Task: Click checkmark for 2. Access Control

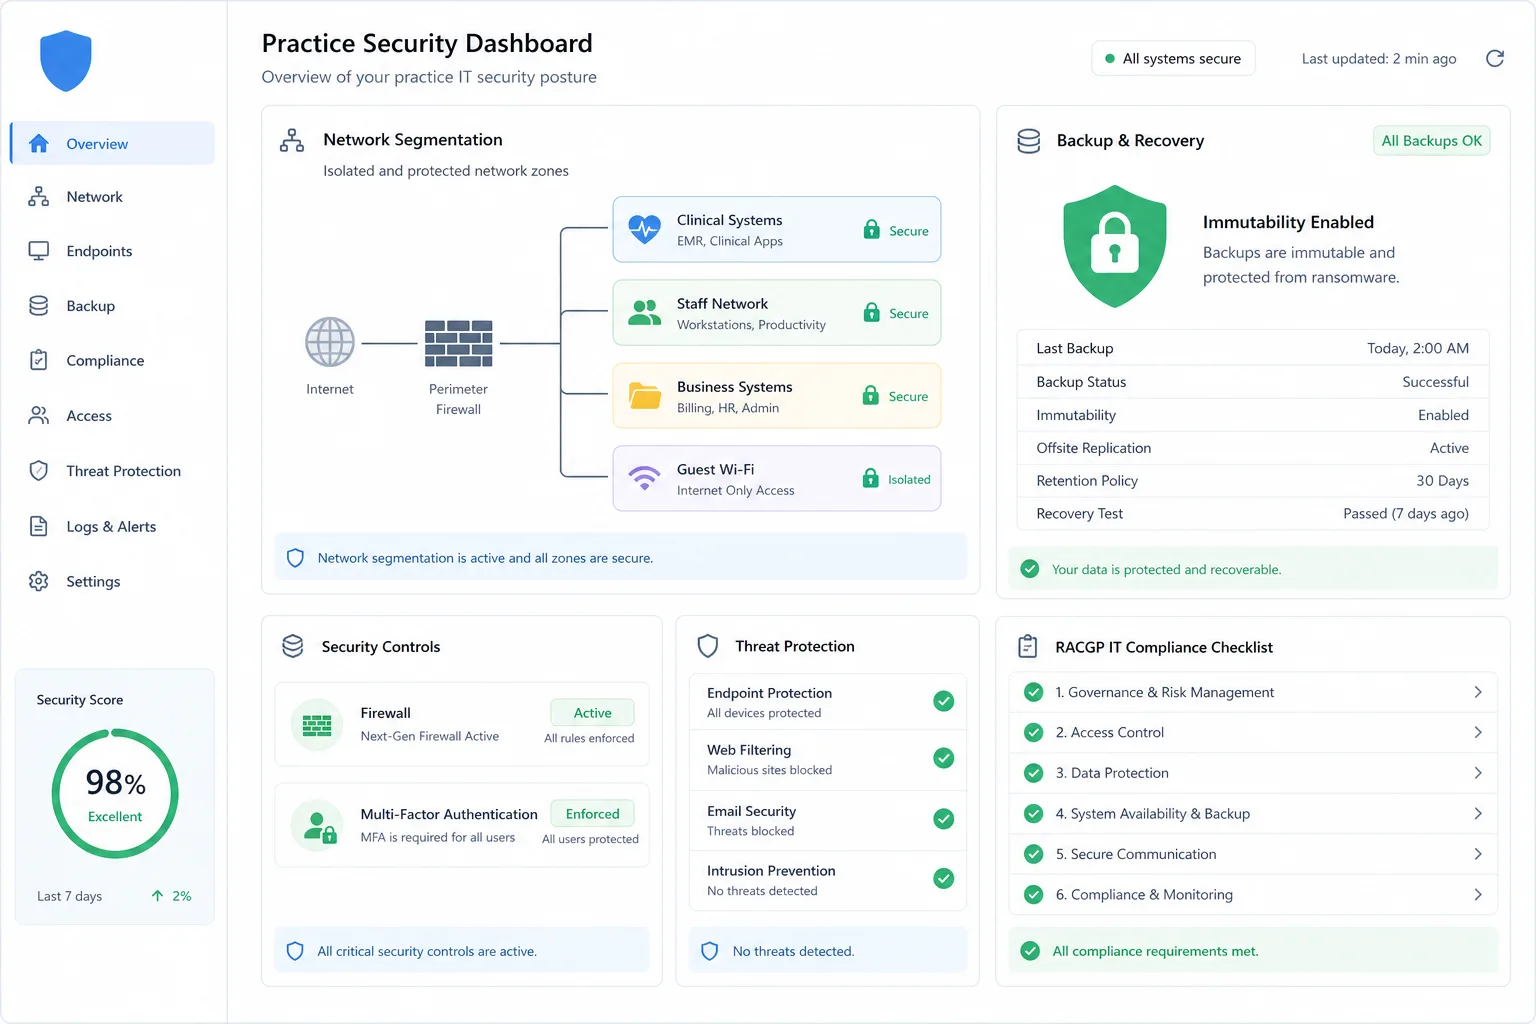Action: click(x=1034, y=732)
